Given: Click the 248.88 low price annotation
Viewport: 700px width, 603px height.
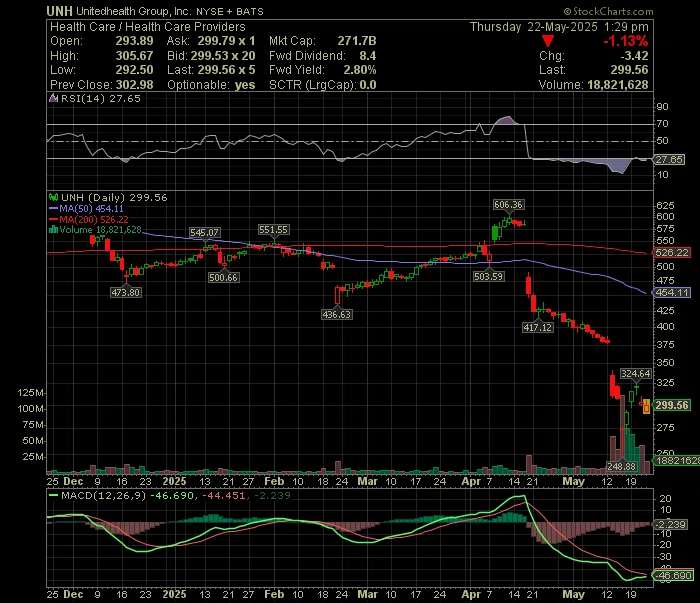Looking at the screenshot, I should coord(621,466).
